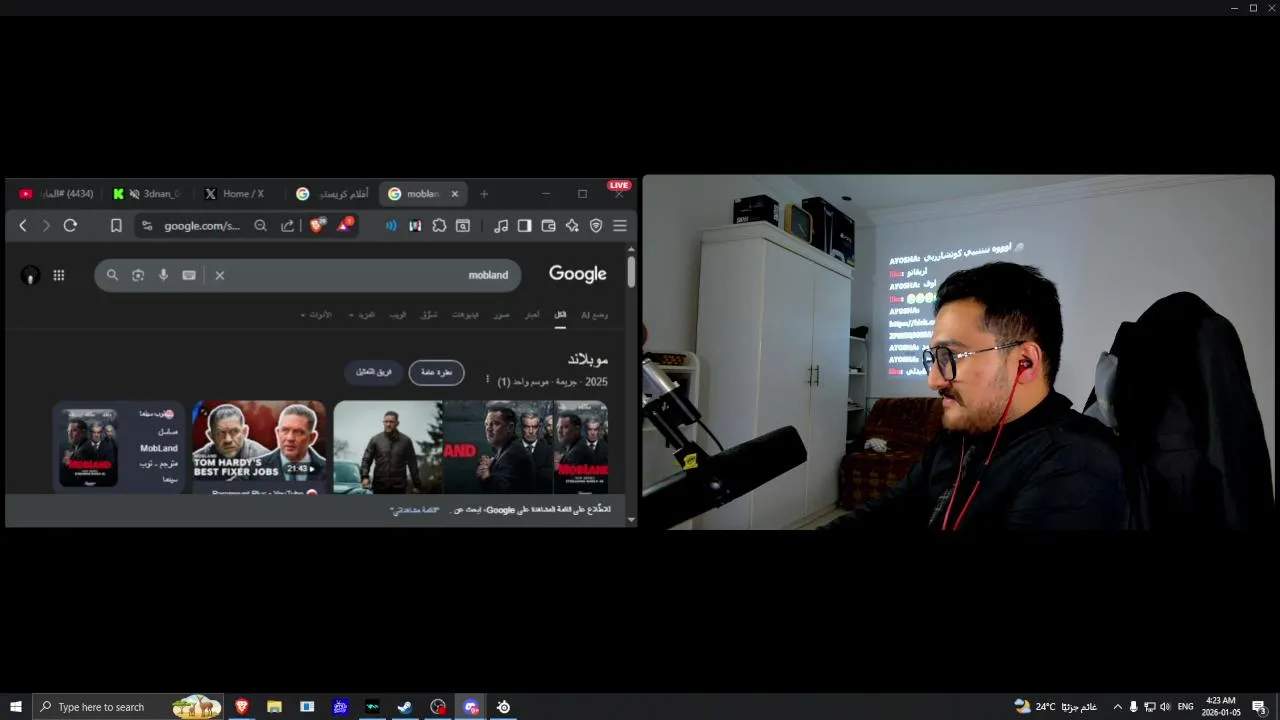Screen dimensions: 1280x720
Task: Open the MobLand red poster image
Action: [581, 447]
